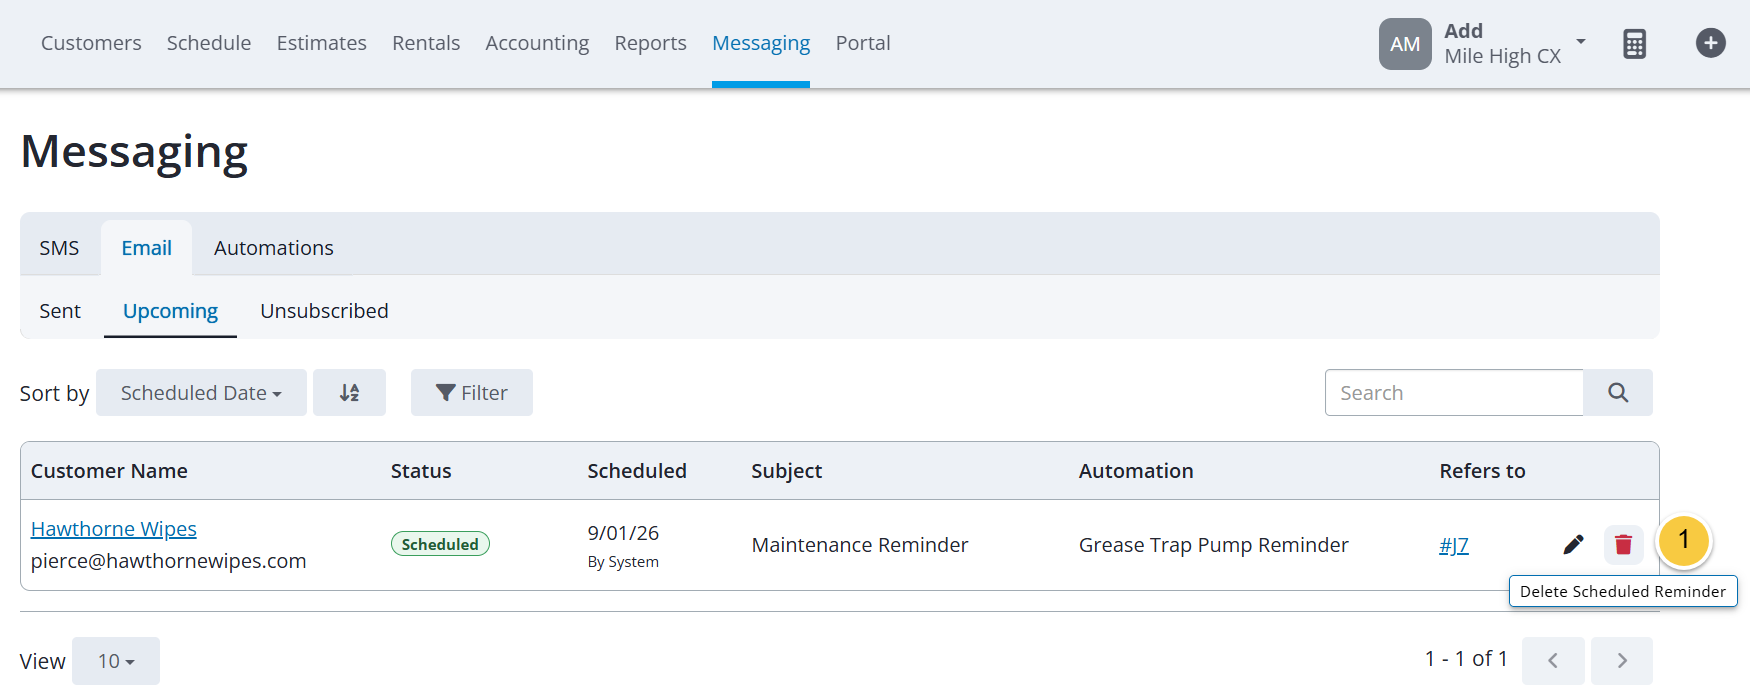Open the View 10 per page dropdown
Viewport: 1750px width, 695px height.
coord(116,661)
